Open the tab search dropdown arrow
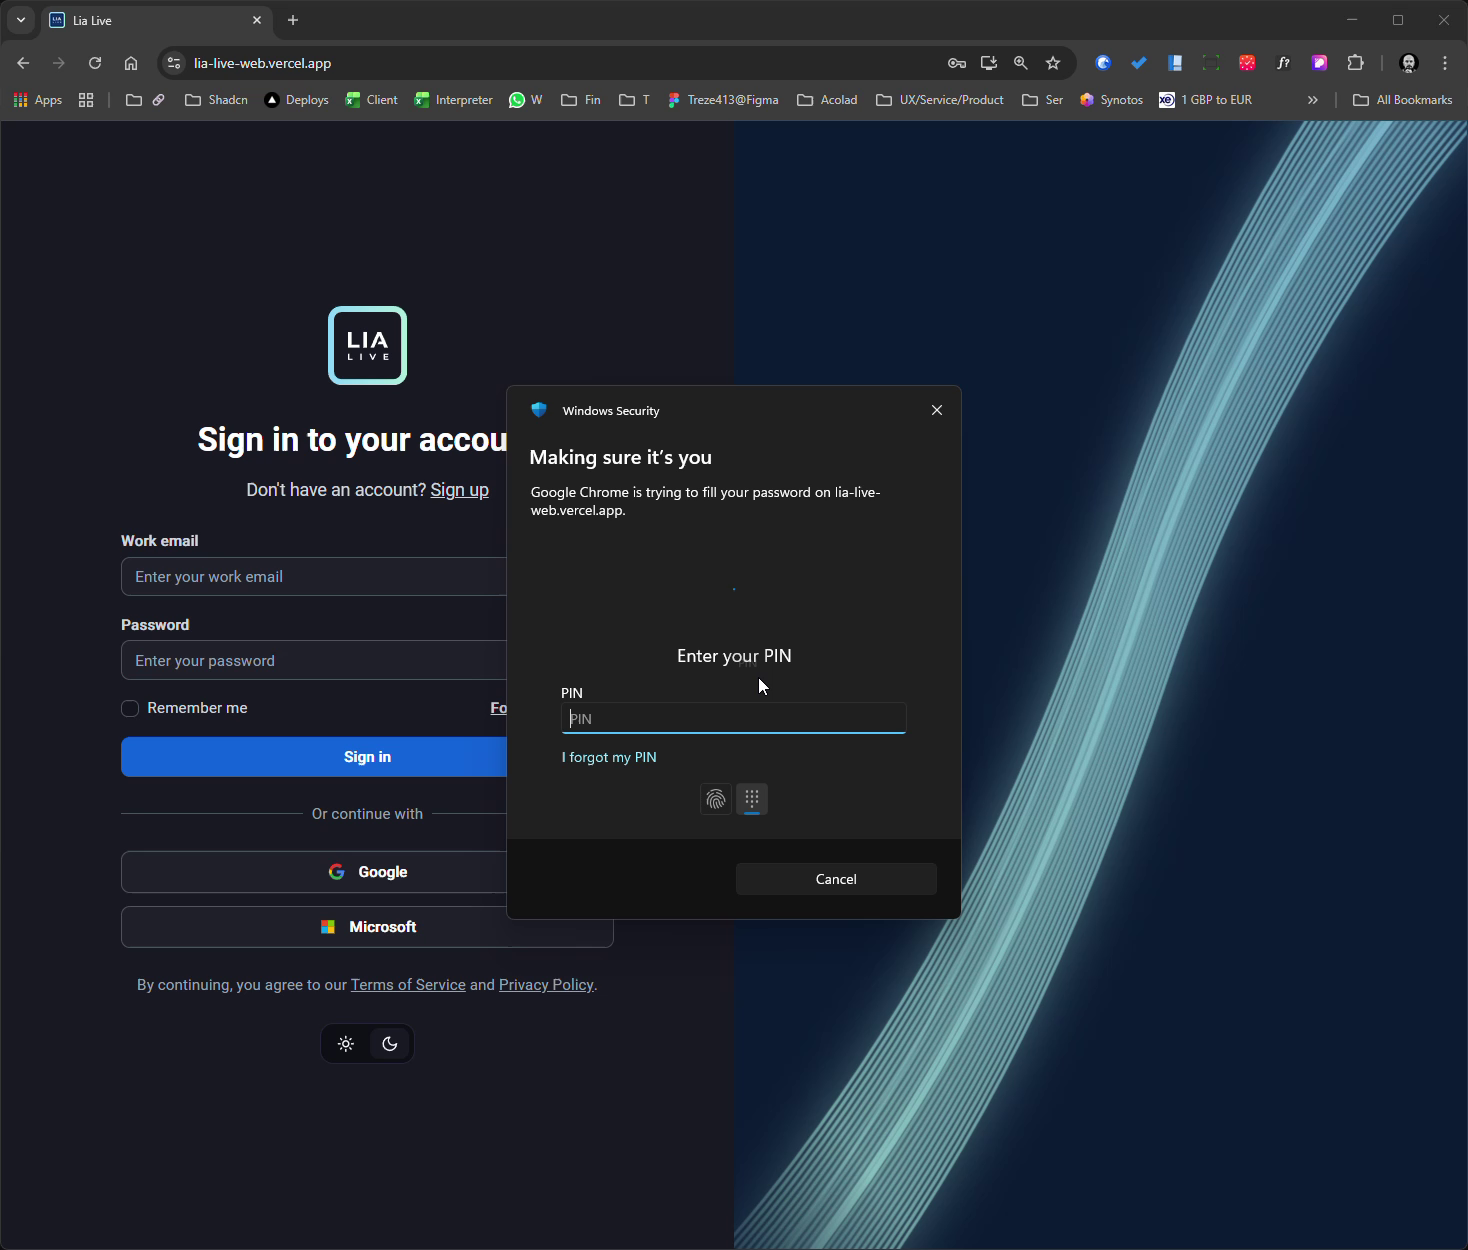The width and height of the screenshot is (1468, 1250). coord(21,20)
